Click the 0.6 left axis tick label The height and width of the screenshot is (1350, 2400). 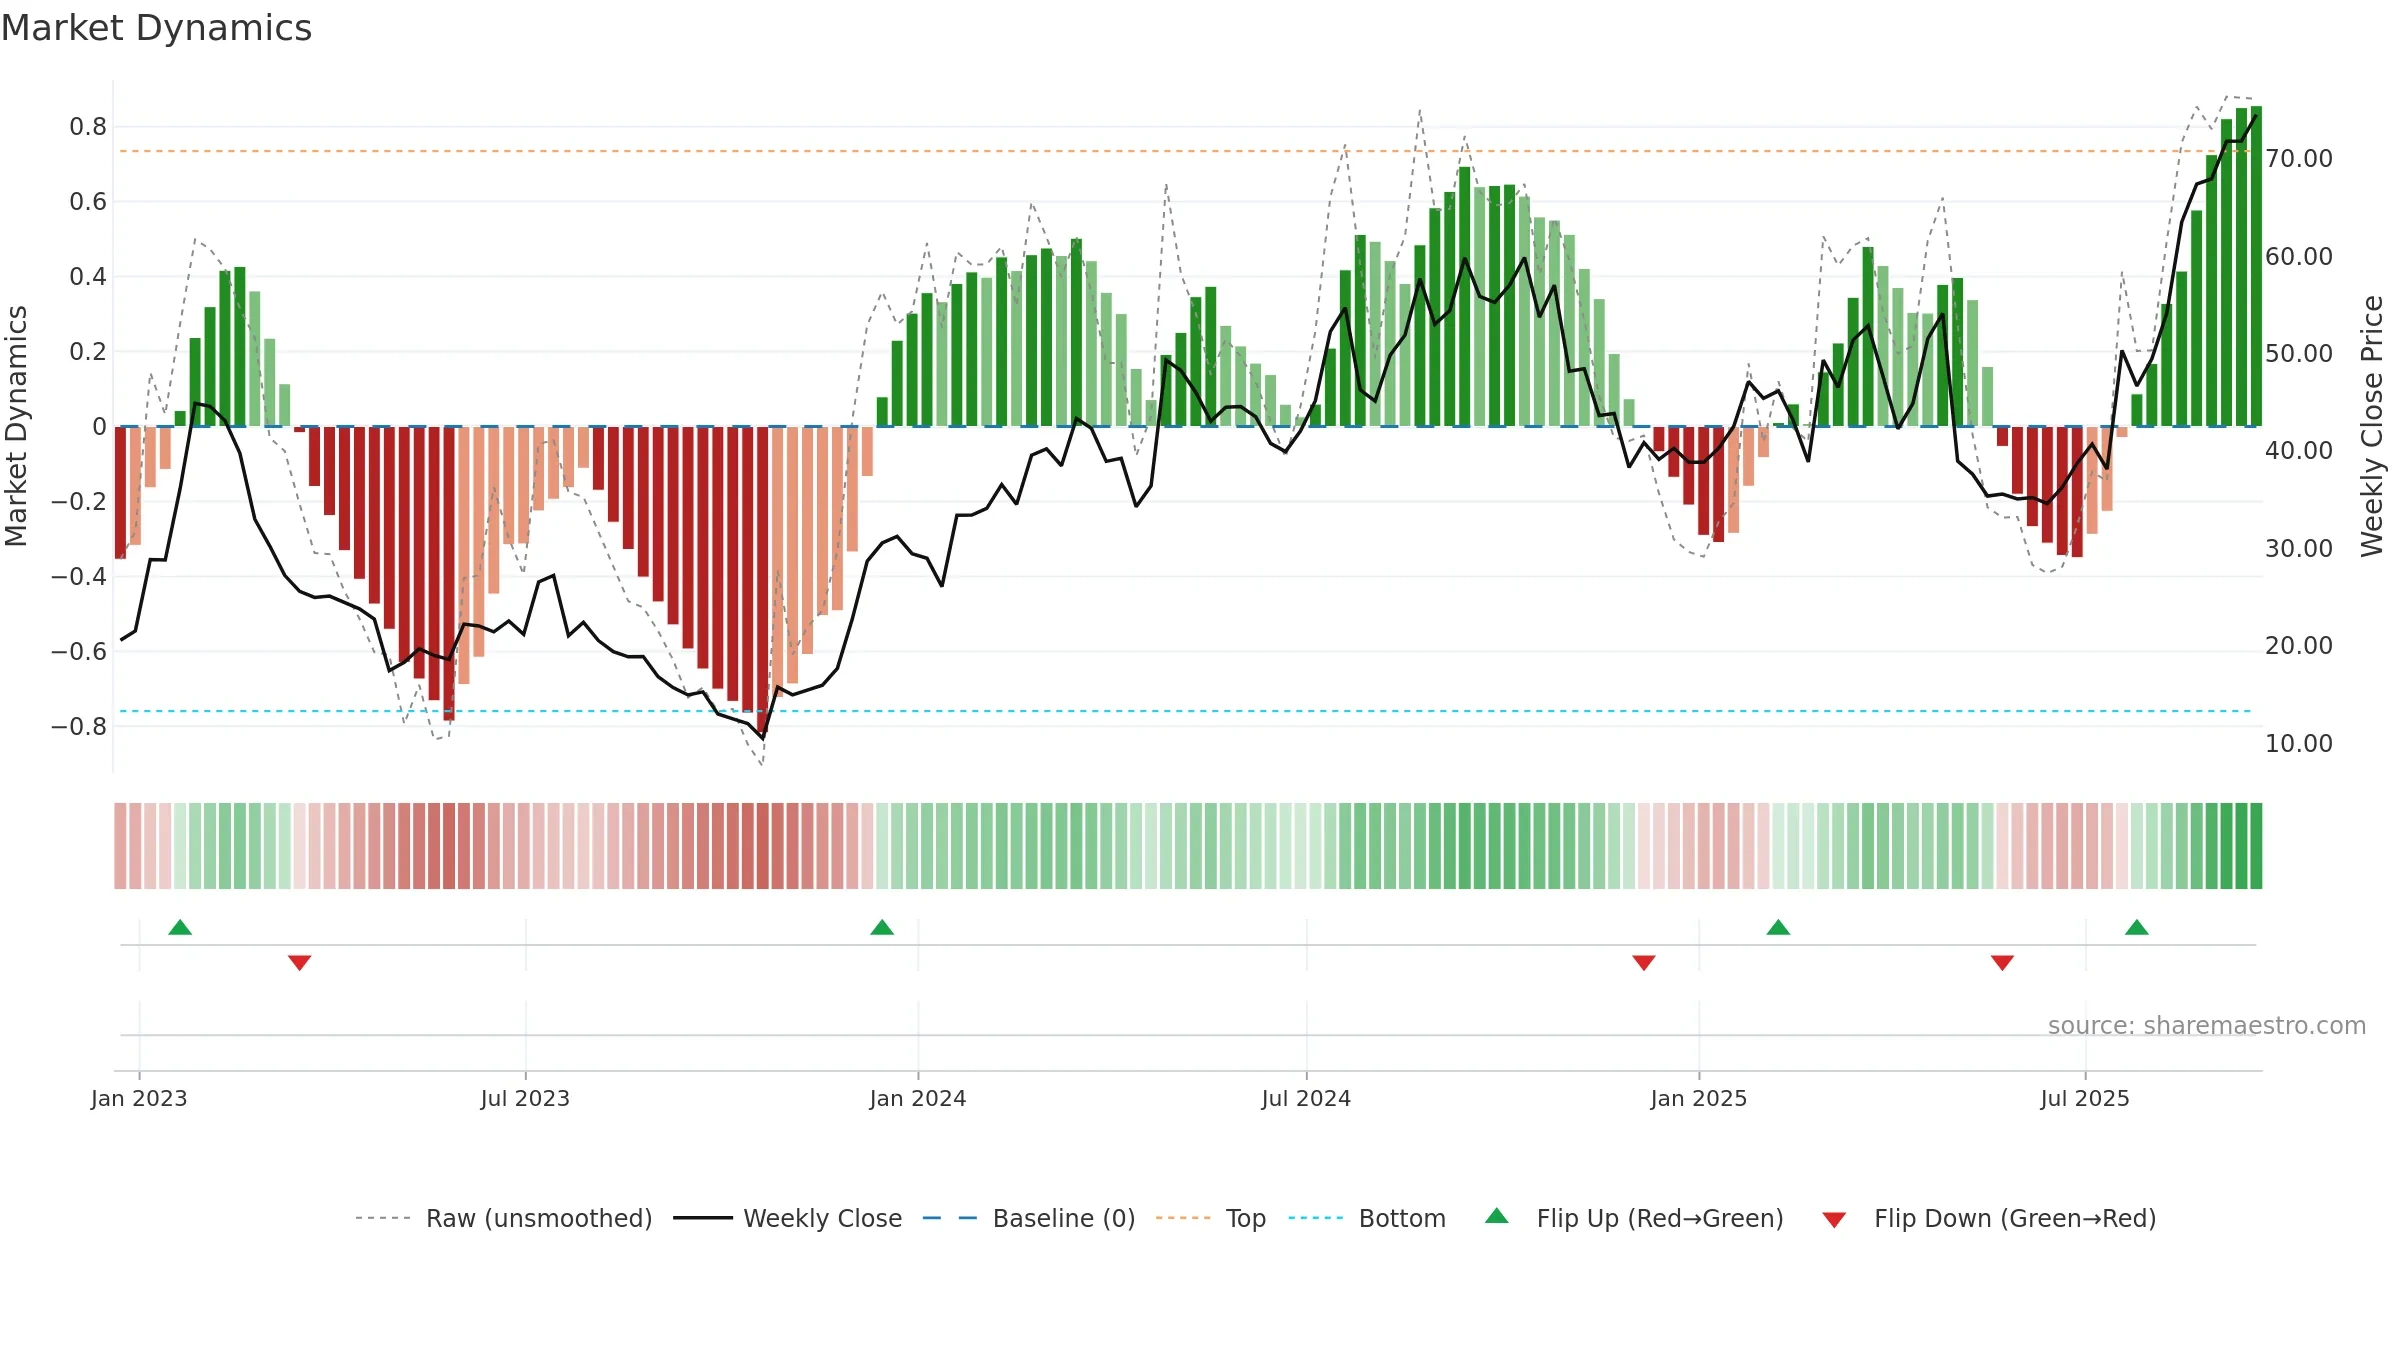88,202
